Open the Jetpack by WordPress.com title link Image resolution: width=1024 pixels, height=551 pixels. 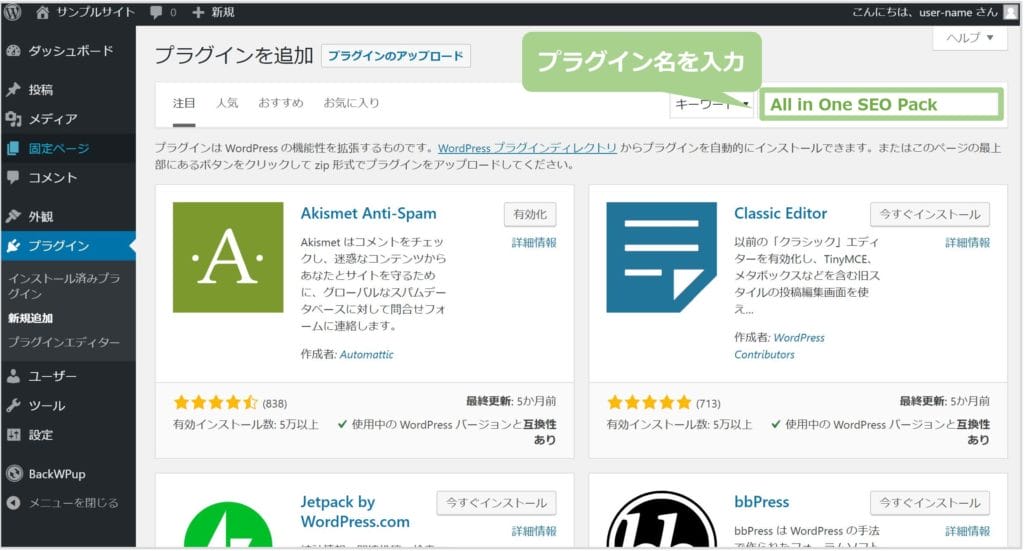click(x=355, y=512)
